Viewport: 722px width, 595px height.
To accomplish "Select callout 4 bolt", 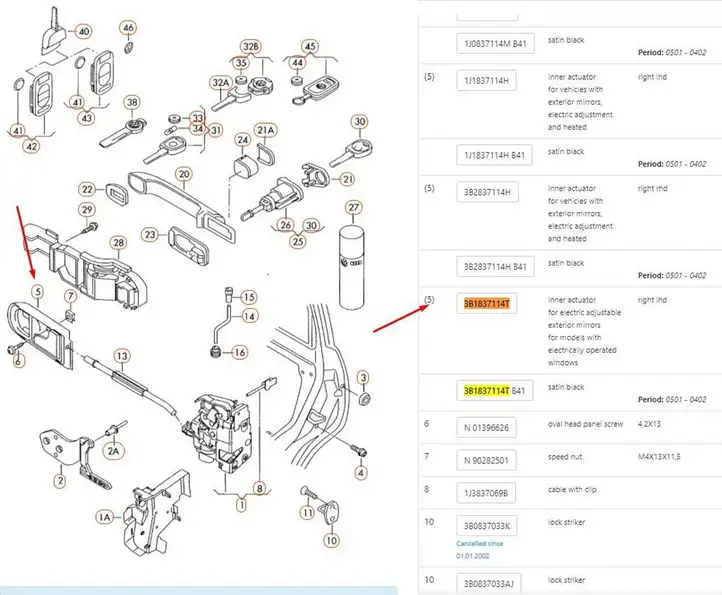I will click(x=361, y=472).
